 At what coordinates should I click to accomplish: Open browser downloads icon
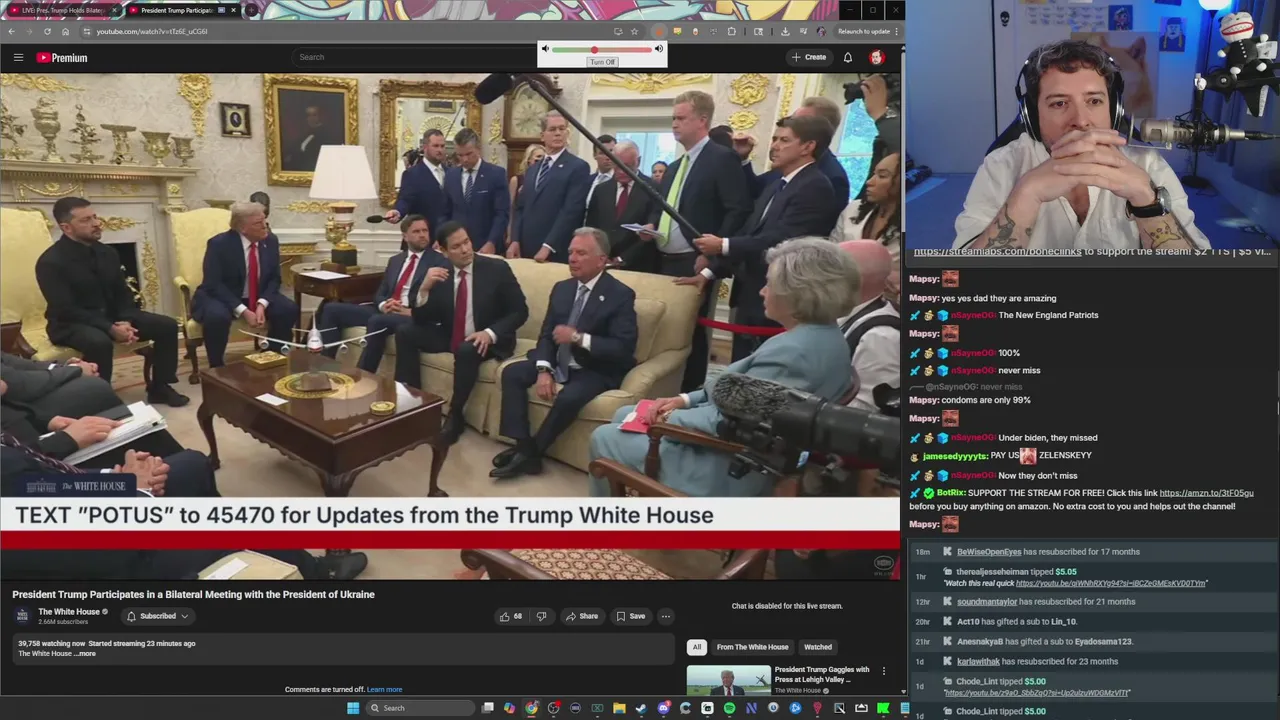pos(784,31)
